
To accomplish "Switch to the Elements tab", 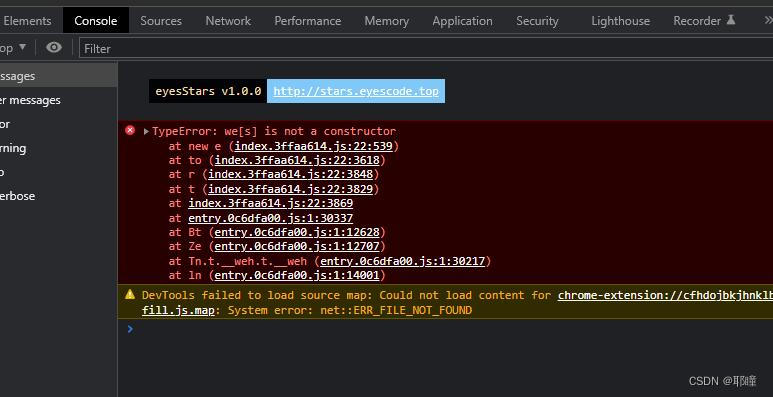I will point(26,21).
